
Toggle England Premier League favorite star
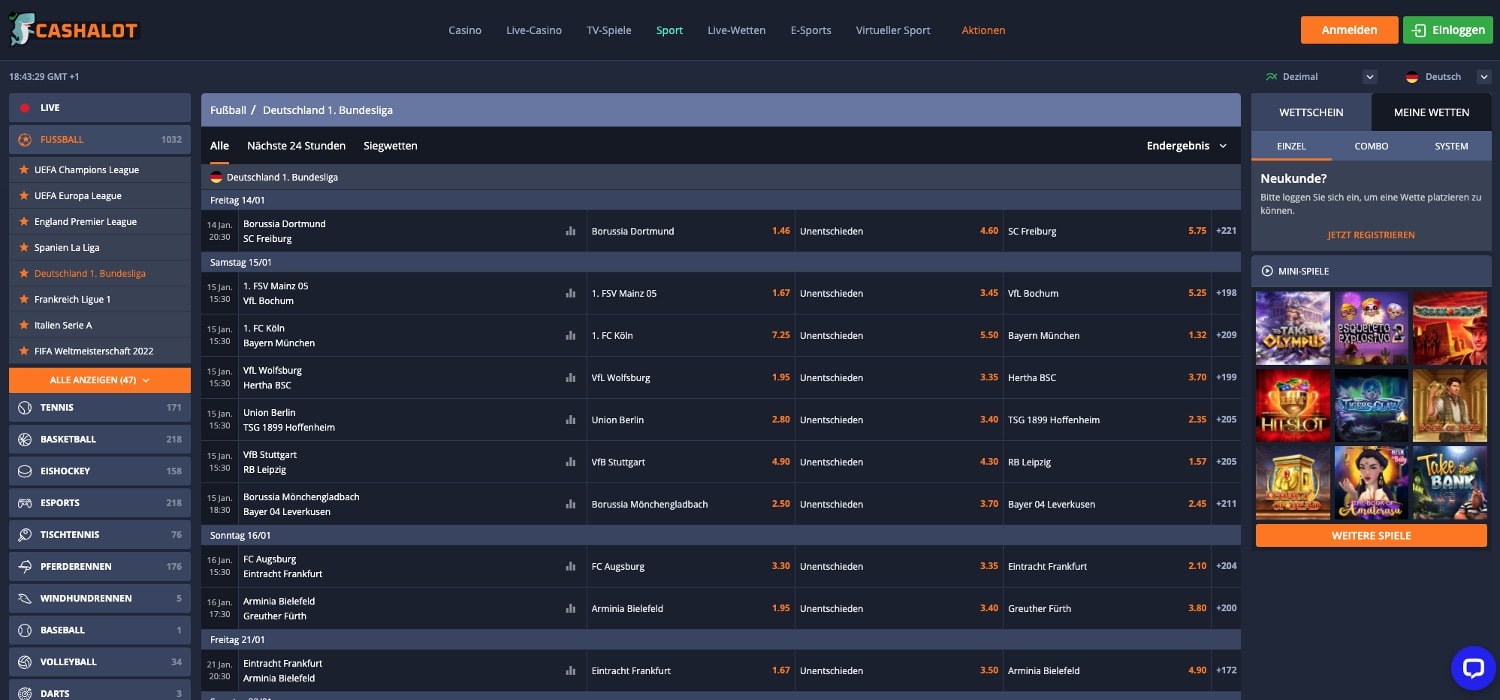[x=24, y=221]
